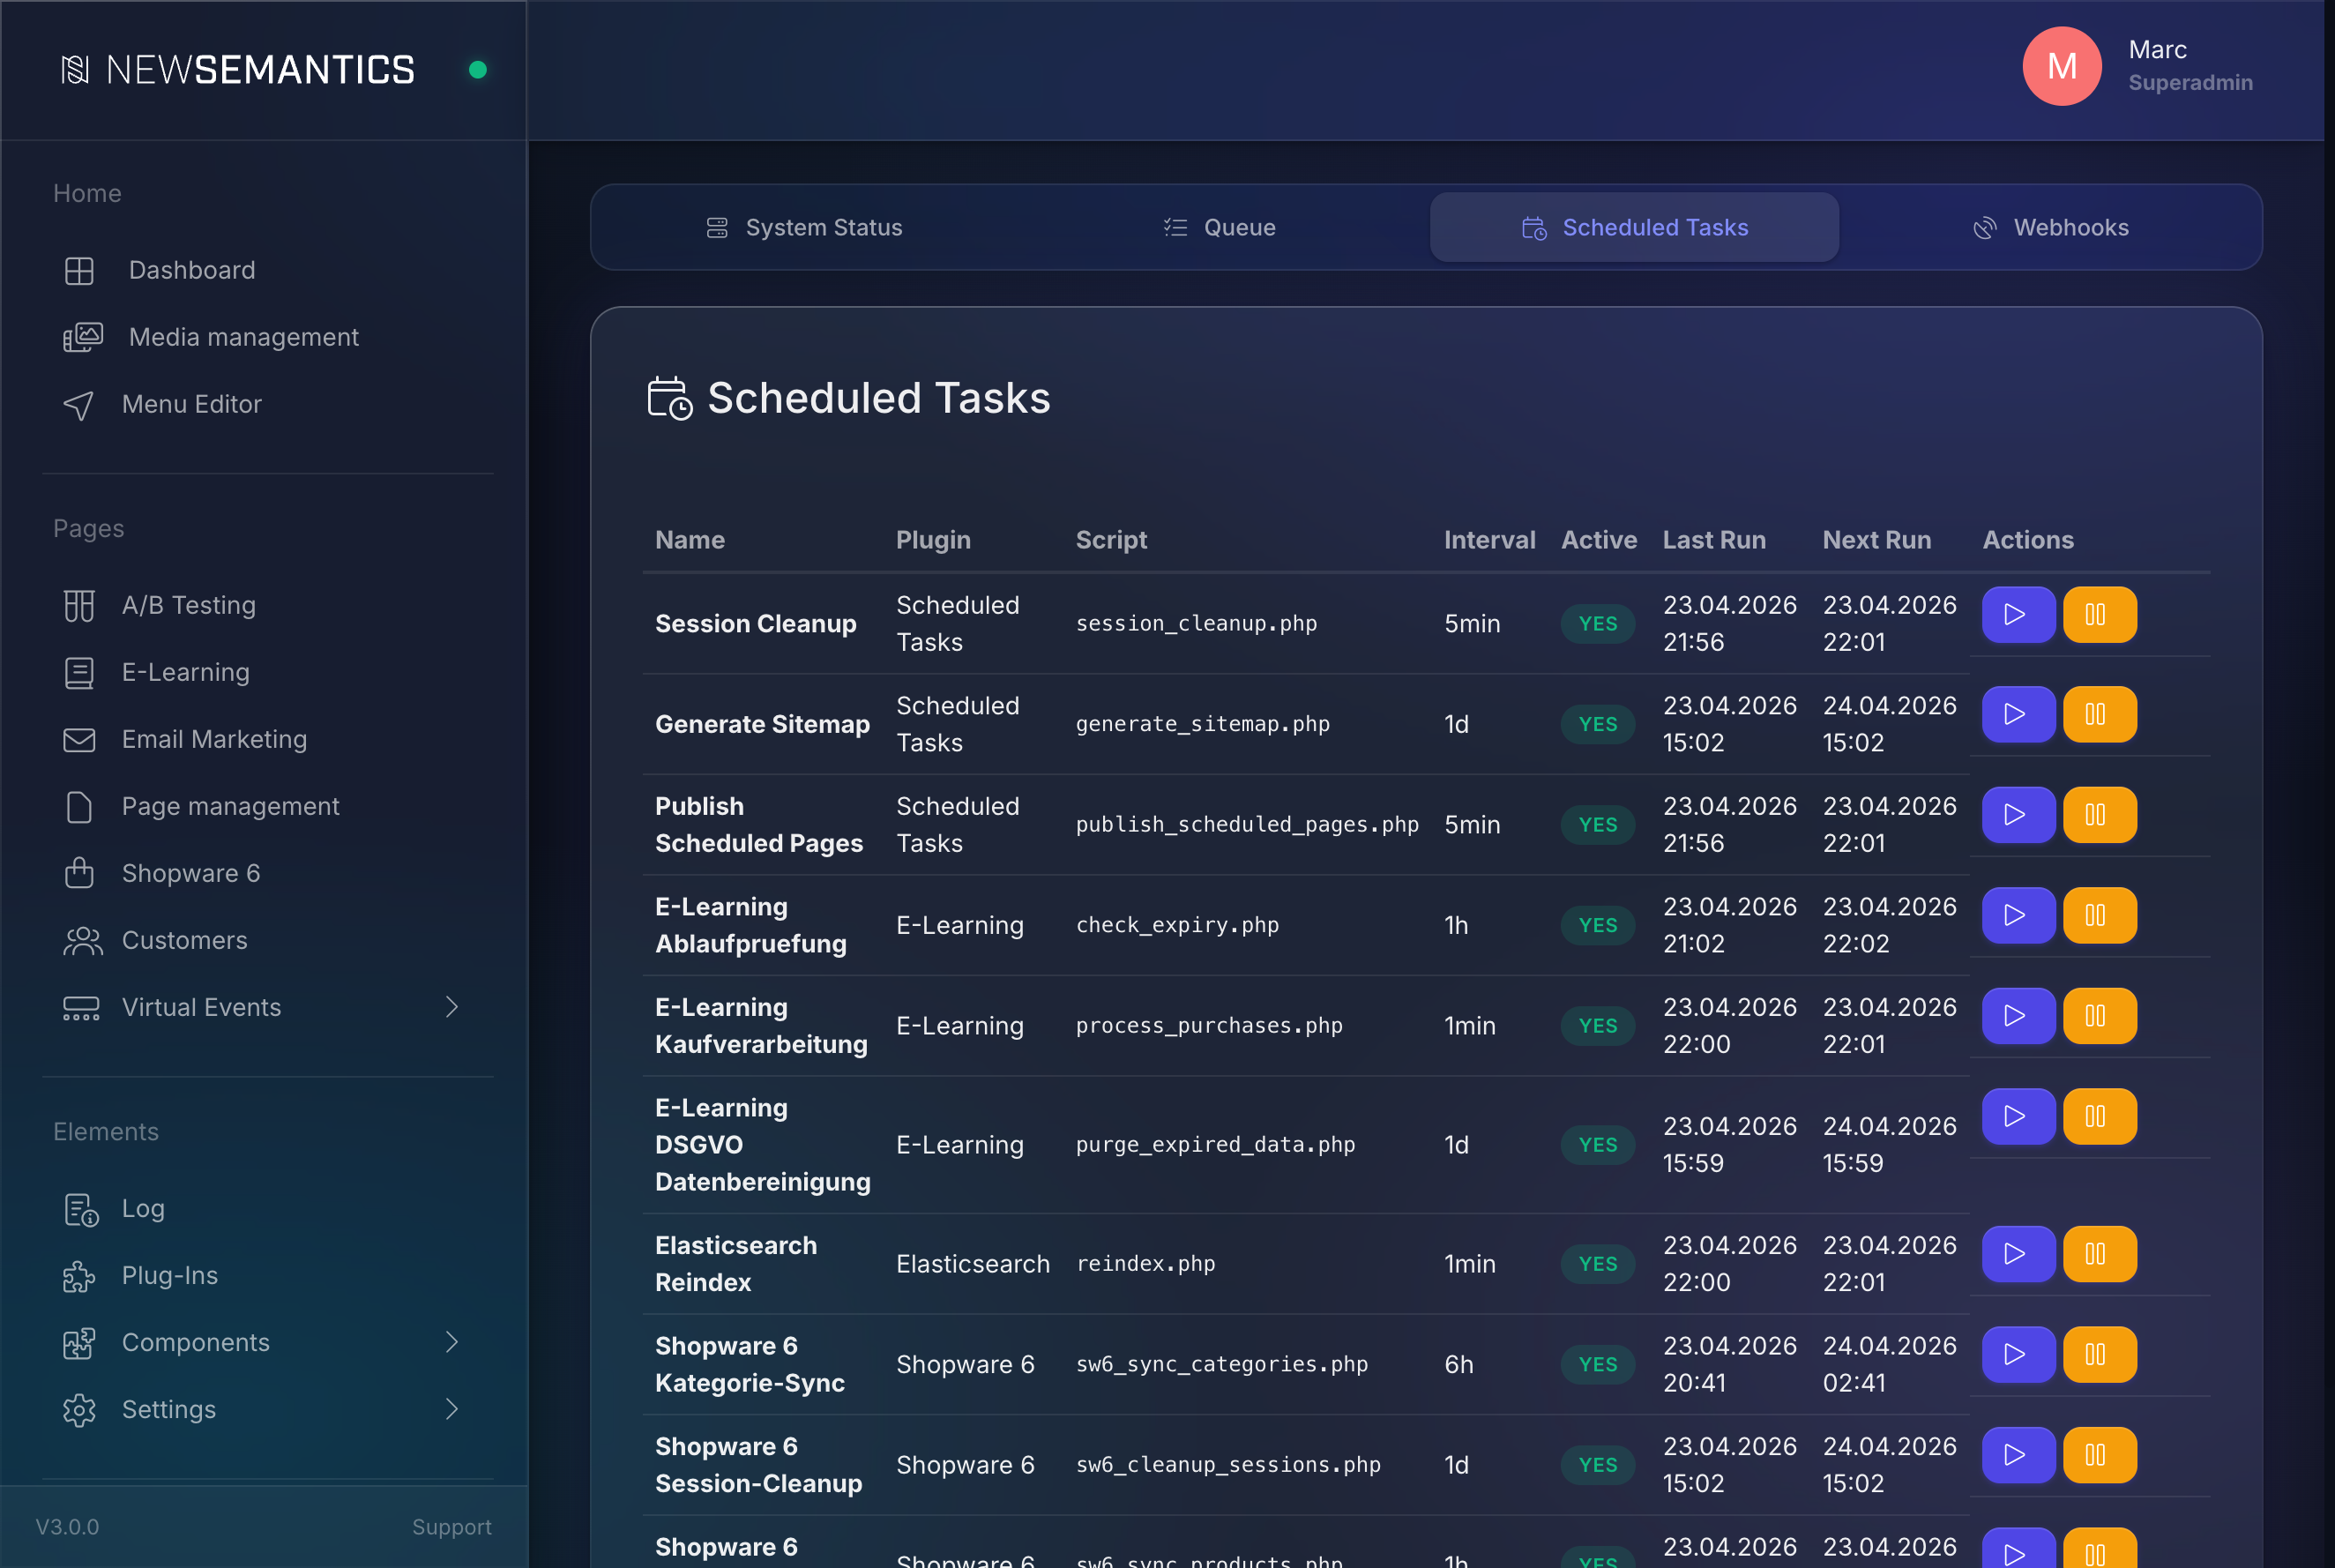This screenshot has width=2335, height=1568.
Task: Run E-Learning Kaufverarbeitung task
Action: 2018,1016
